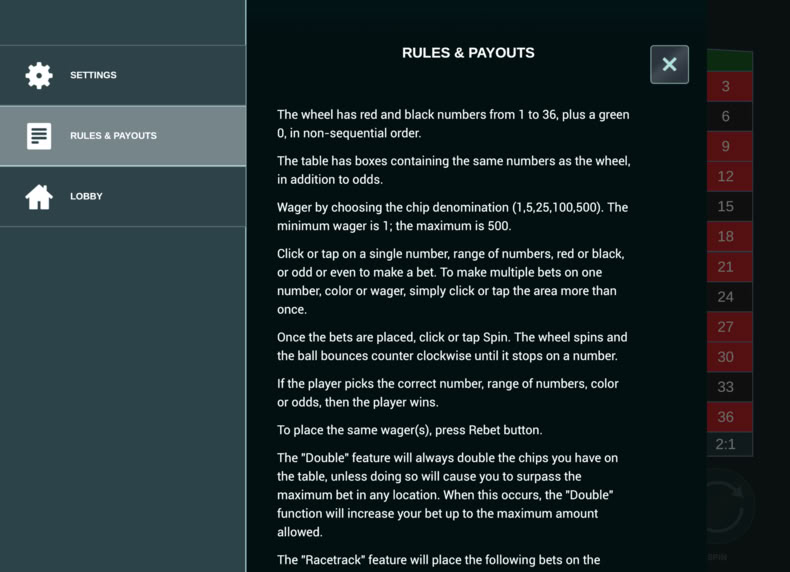Select the Rules & Payouts menu entry
The height and width of the screenshot is (572, 790).
[x=123, y=136]
